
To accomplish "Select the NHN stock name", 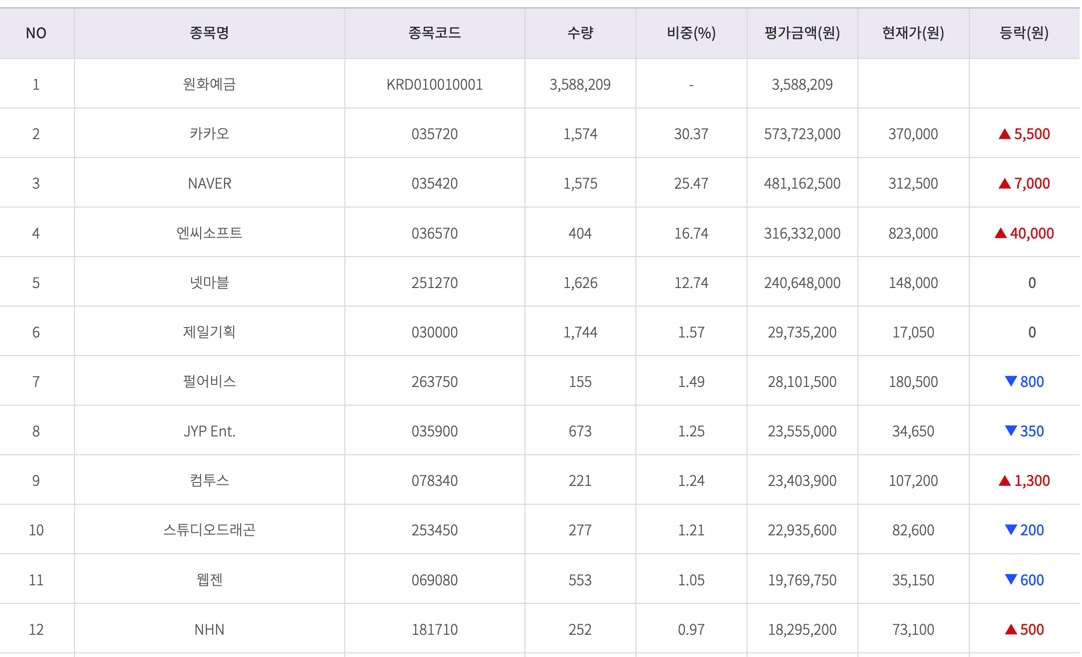I will tap(209, 629).
